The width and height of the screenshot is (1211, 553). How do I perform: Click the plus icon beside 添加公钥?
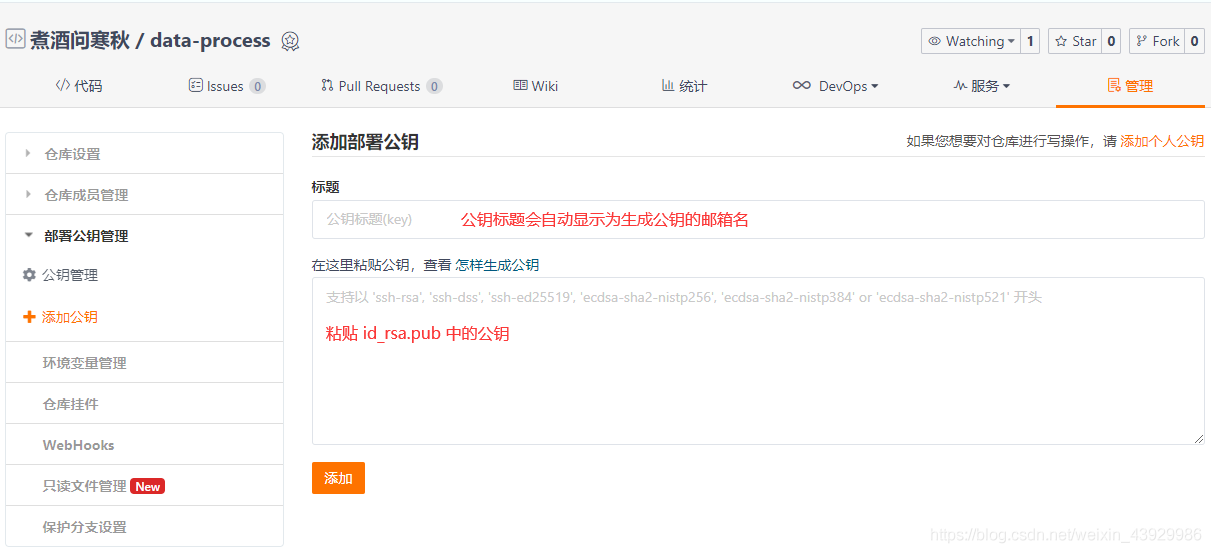pyautogui.click(x=29, y=317)
